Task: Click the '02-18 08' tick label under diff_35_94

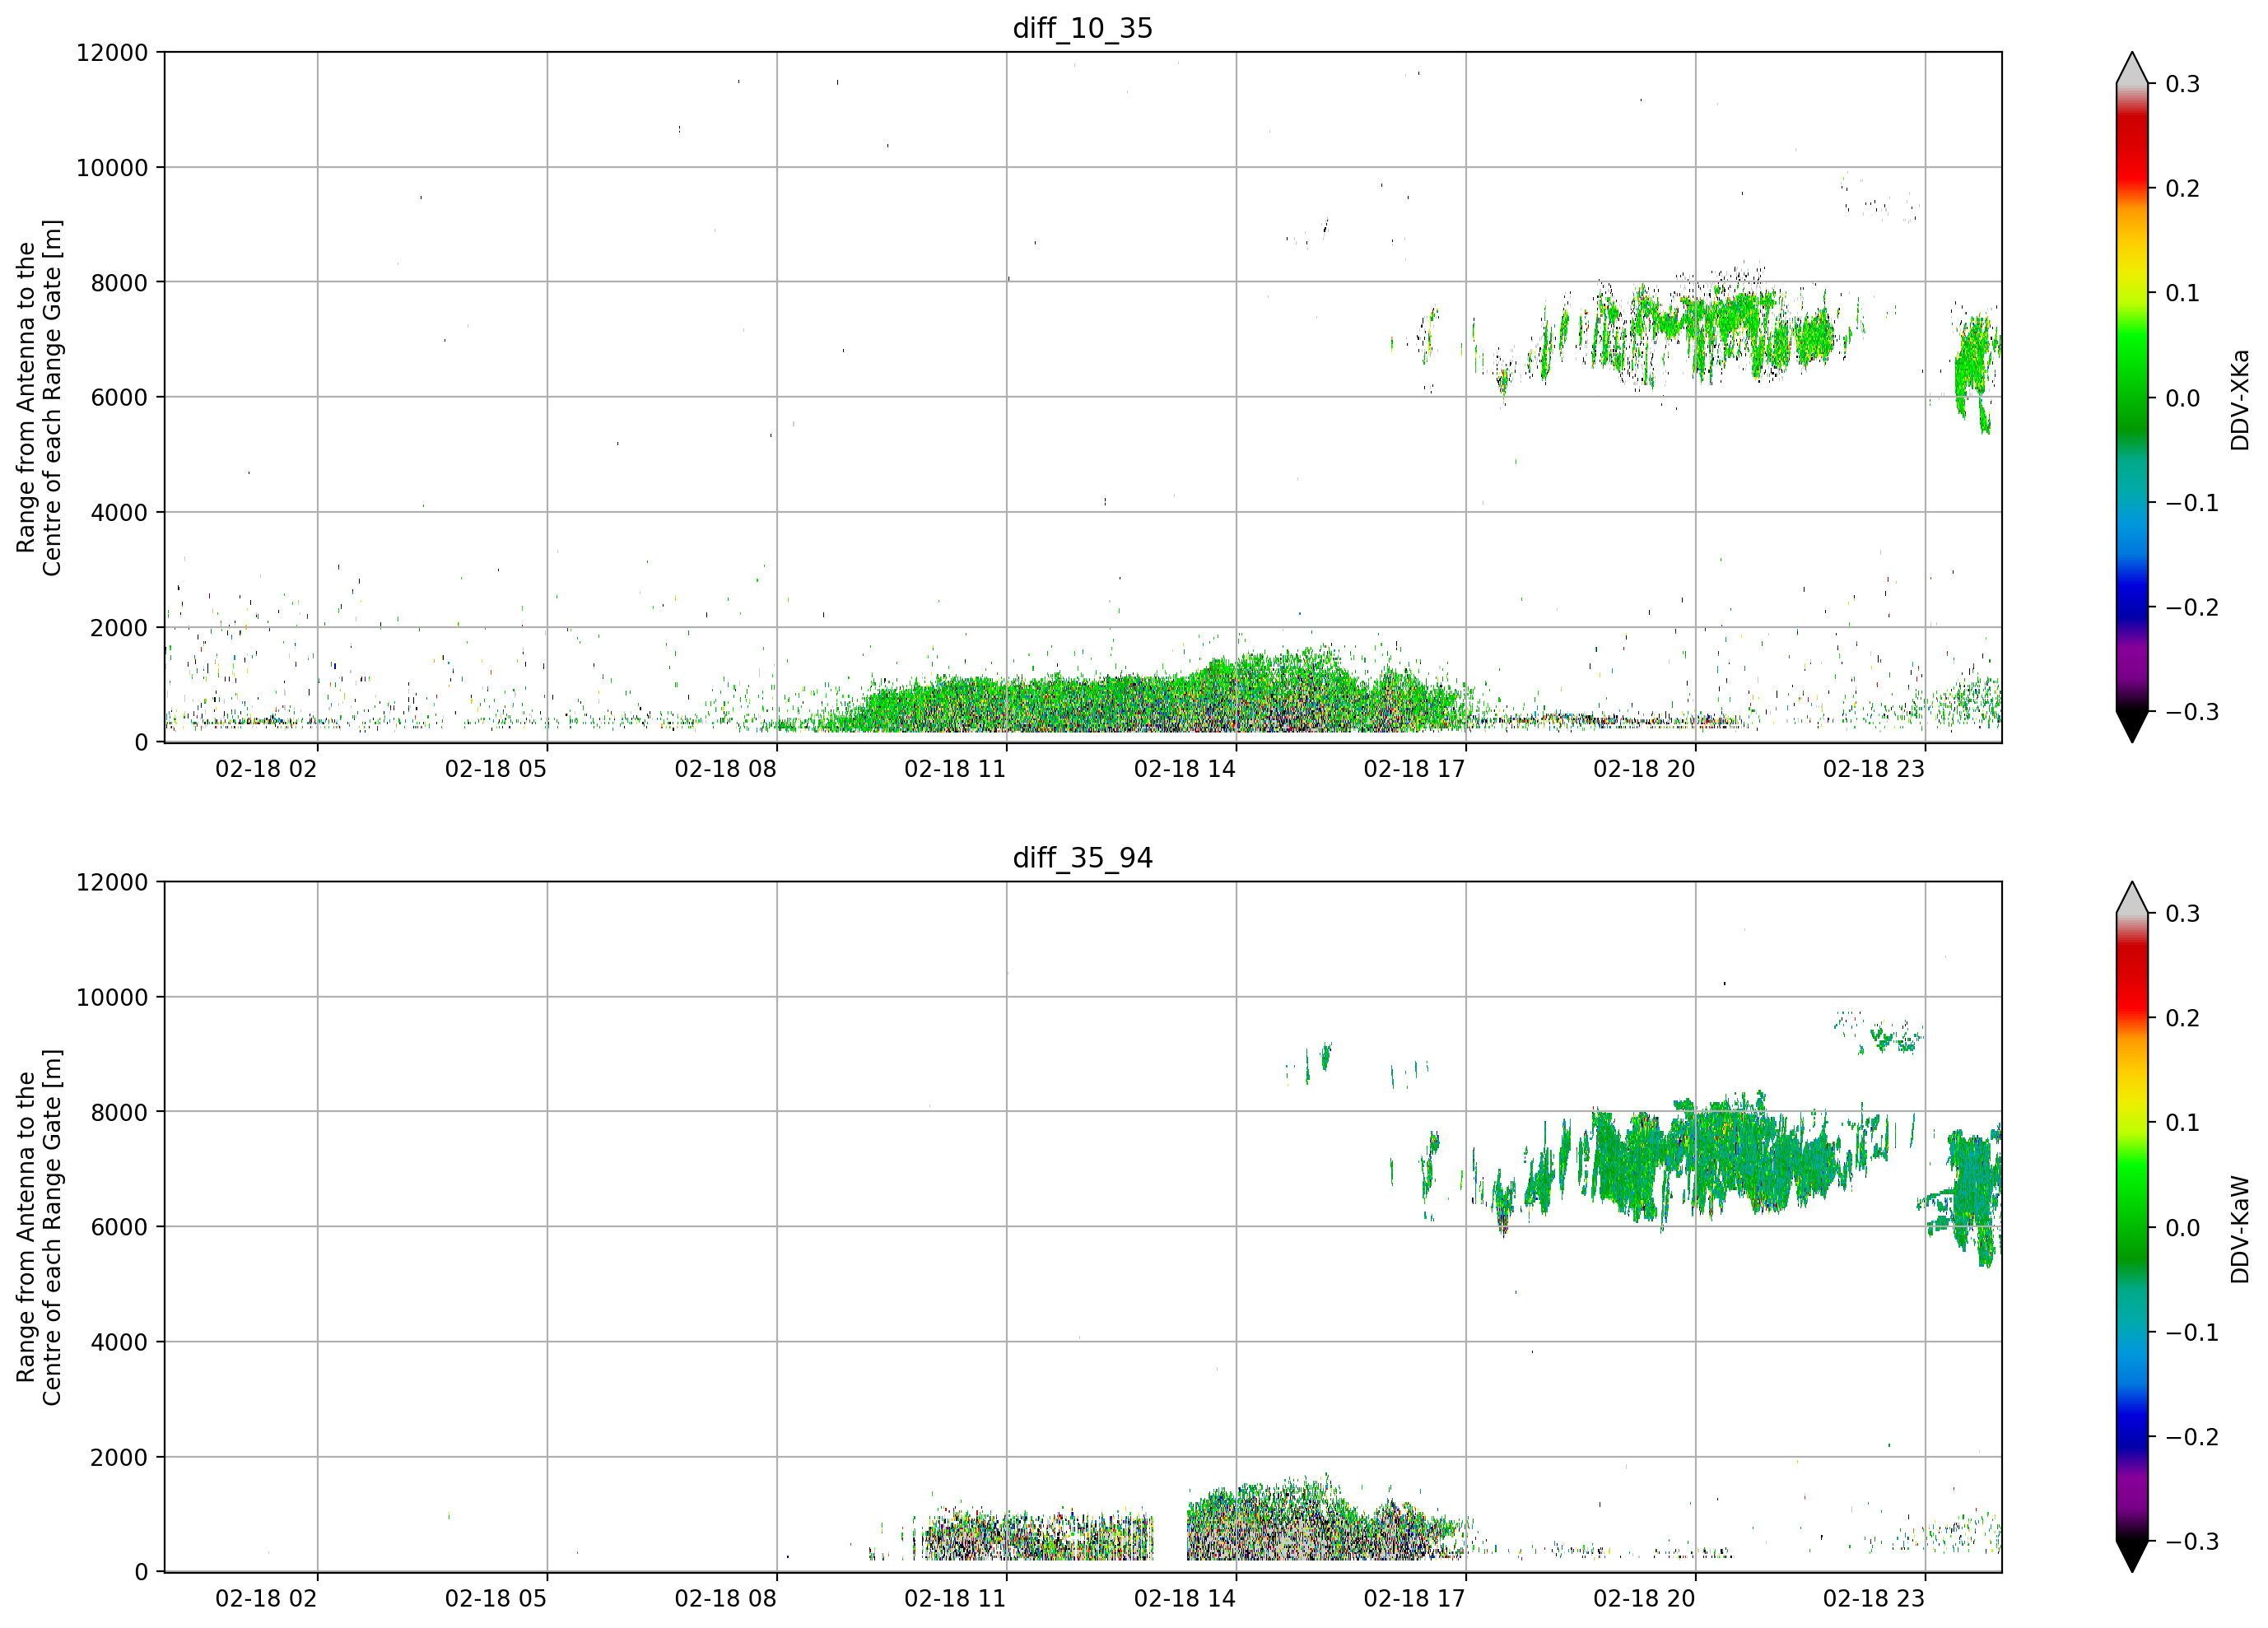Action: coord(726,1599)
